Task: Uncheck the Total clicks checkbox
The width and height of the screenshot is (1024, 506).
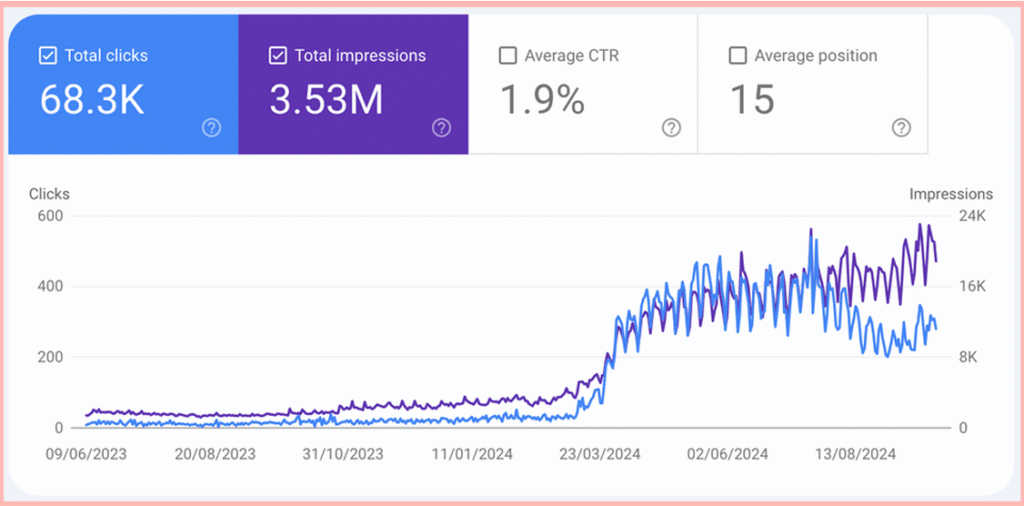Action: [x=48, y=56]
